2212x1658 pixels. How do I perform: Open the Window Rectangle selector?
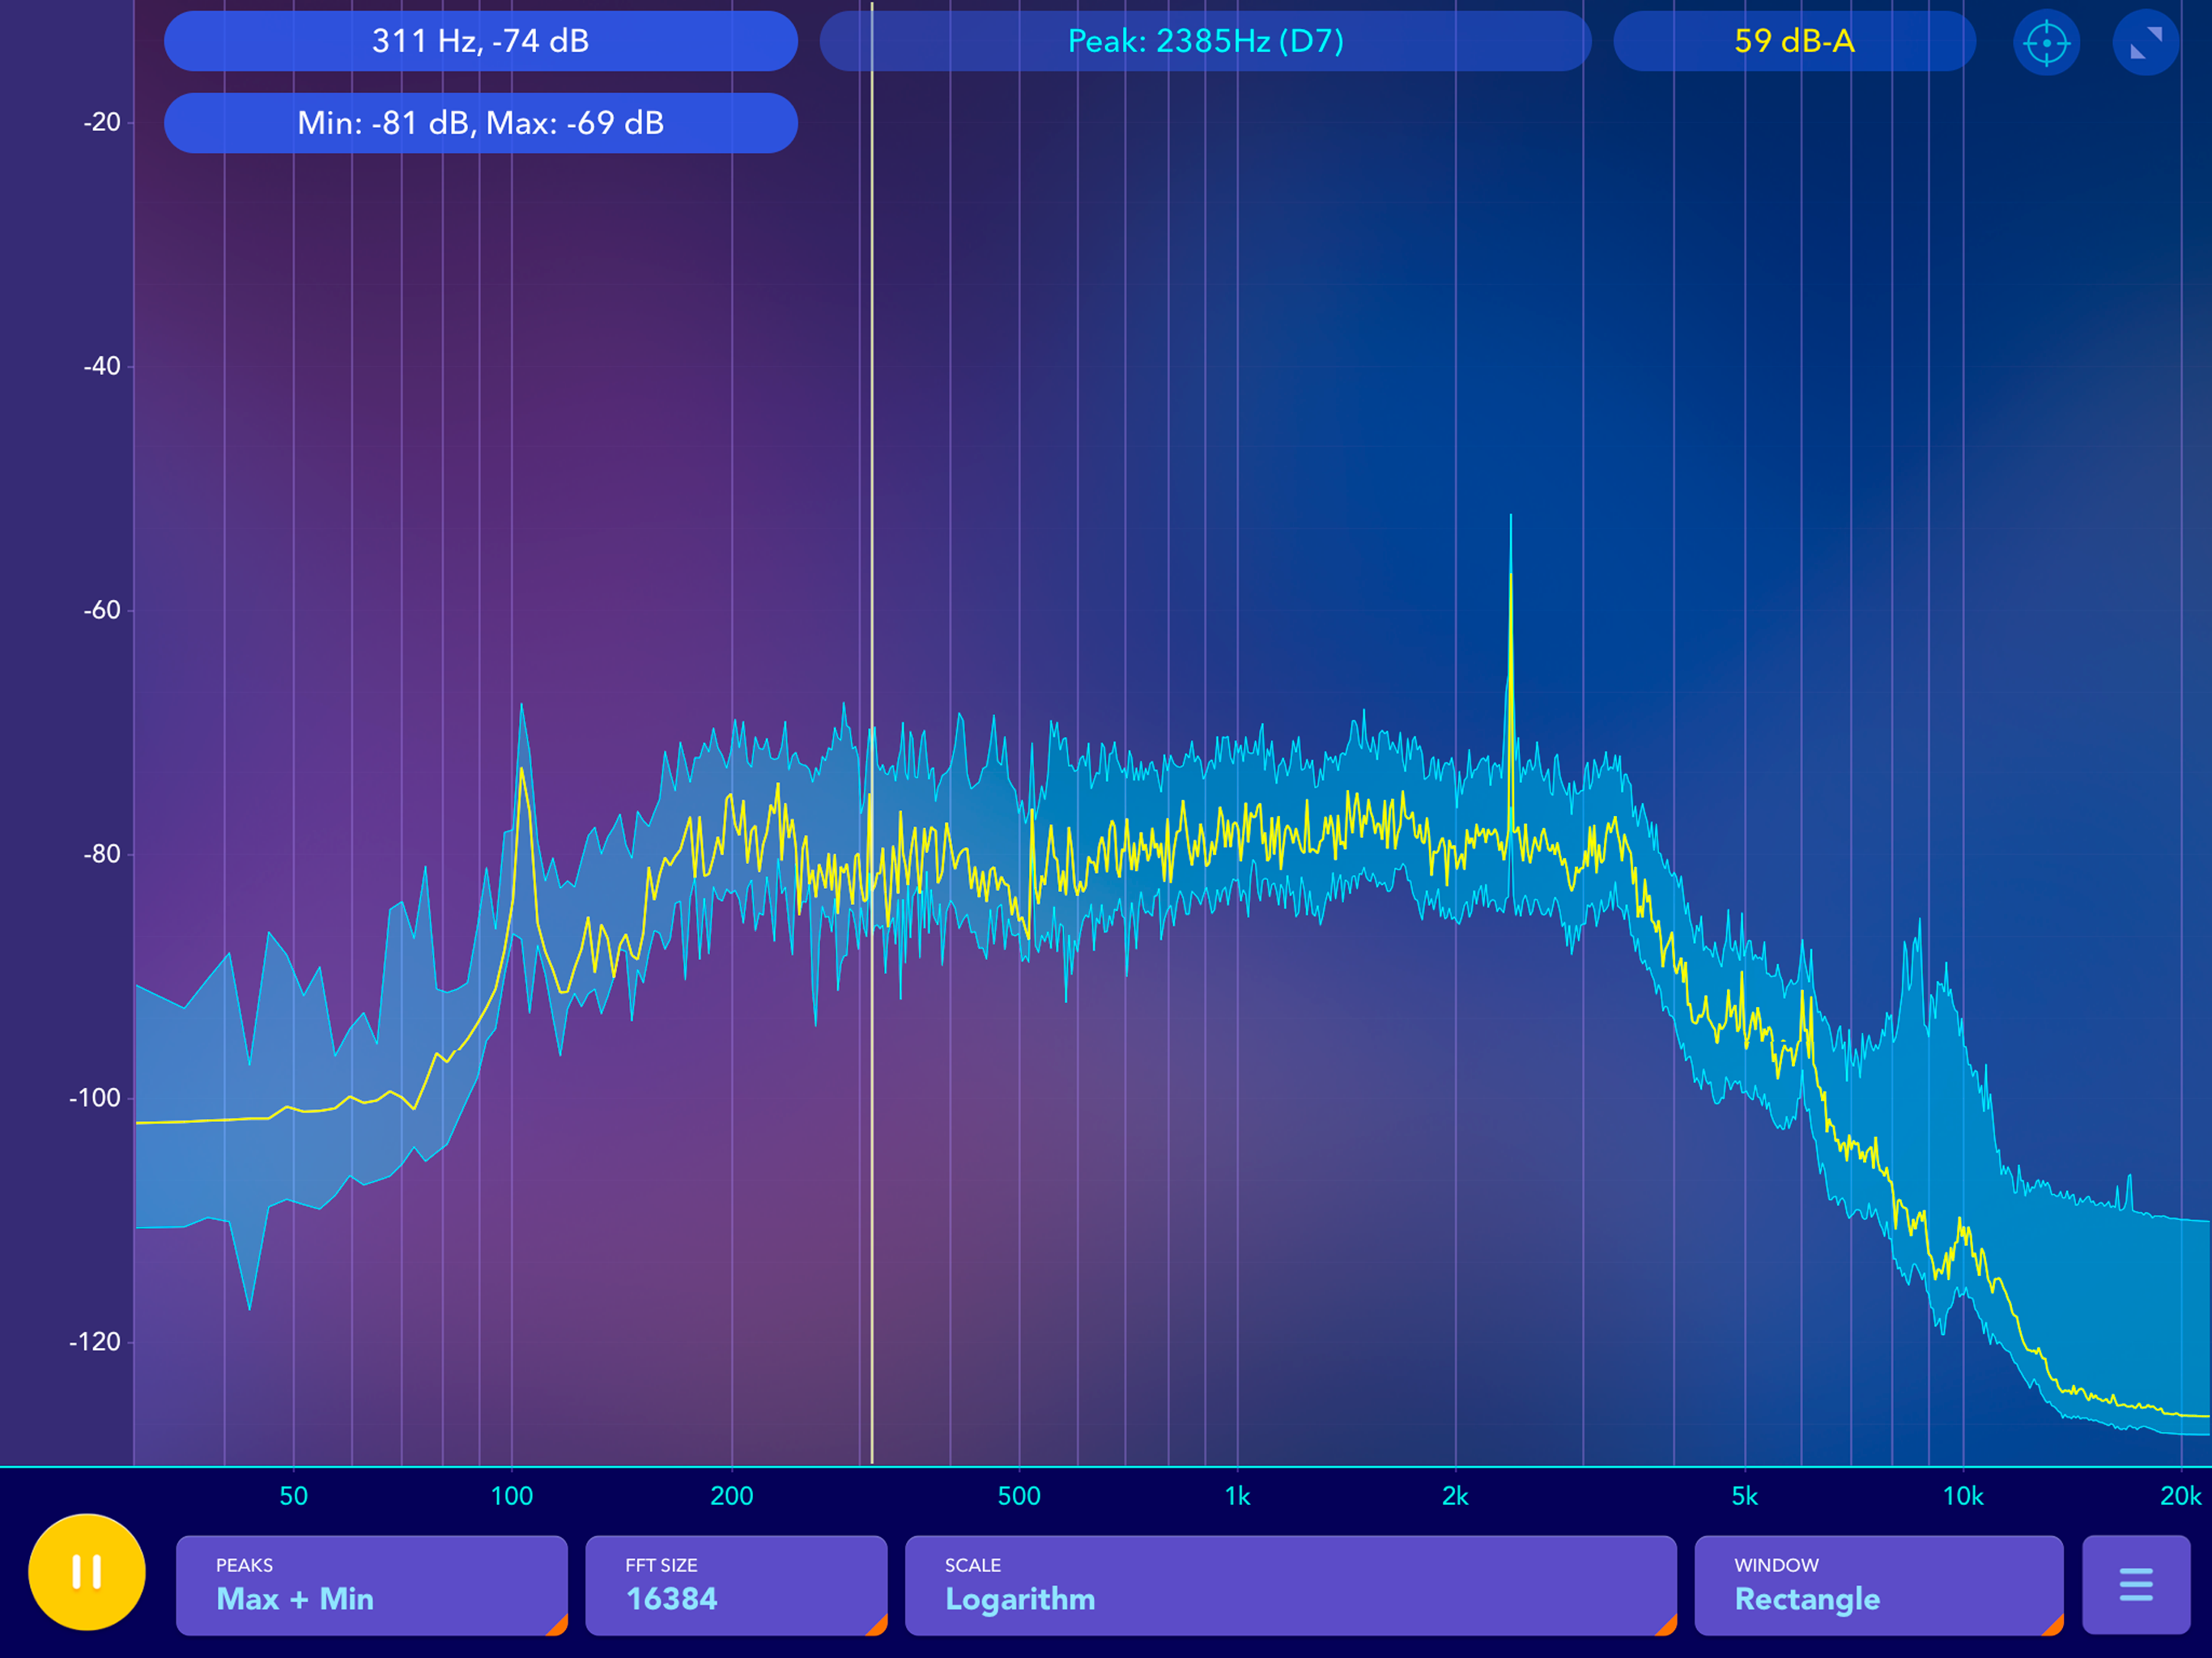[x=1878, y=1585]
